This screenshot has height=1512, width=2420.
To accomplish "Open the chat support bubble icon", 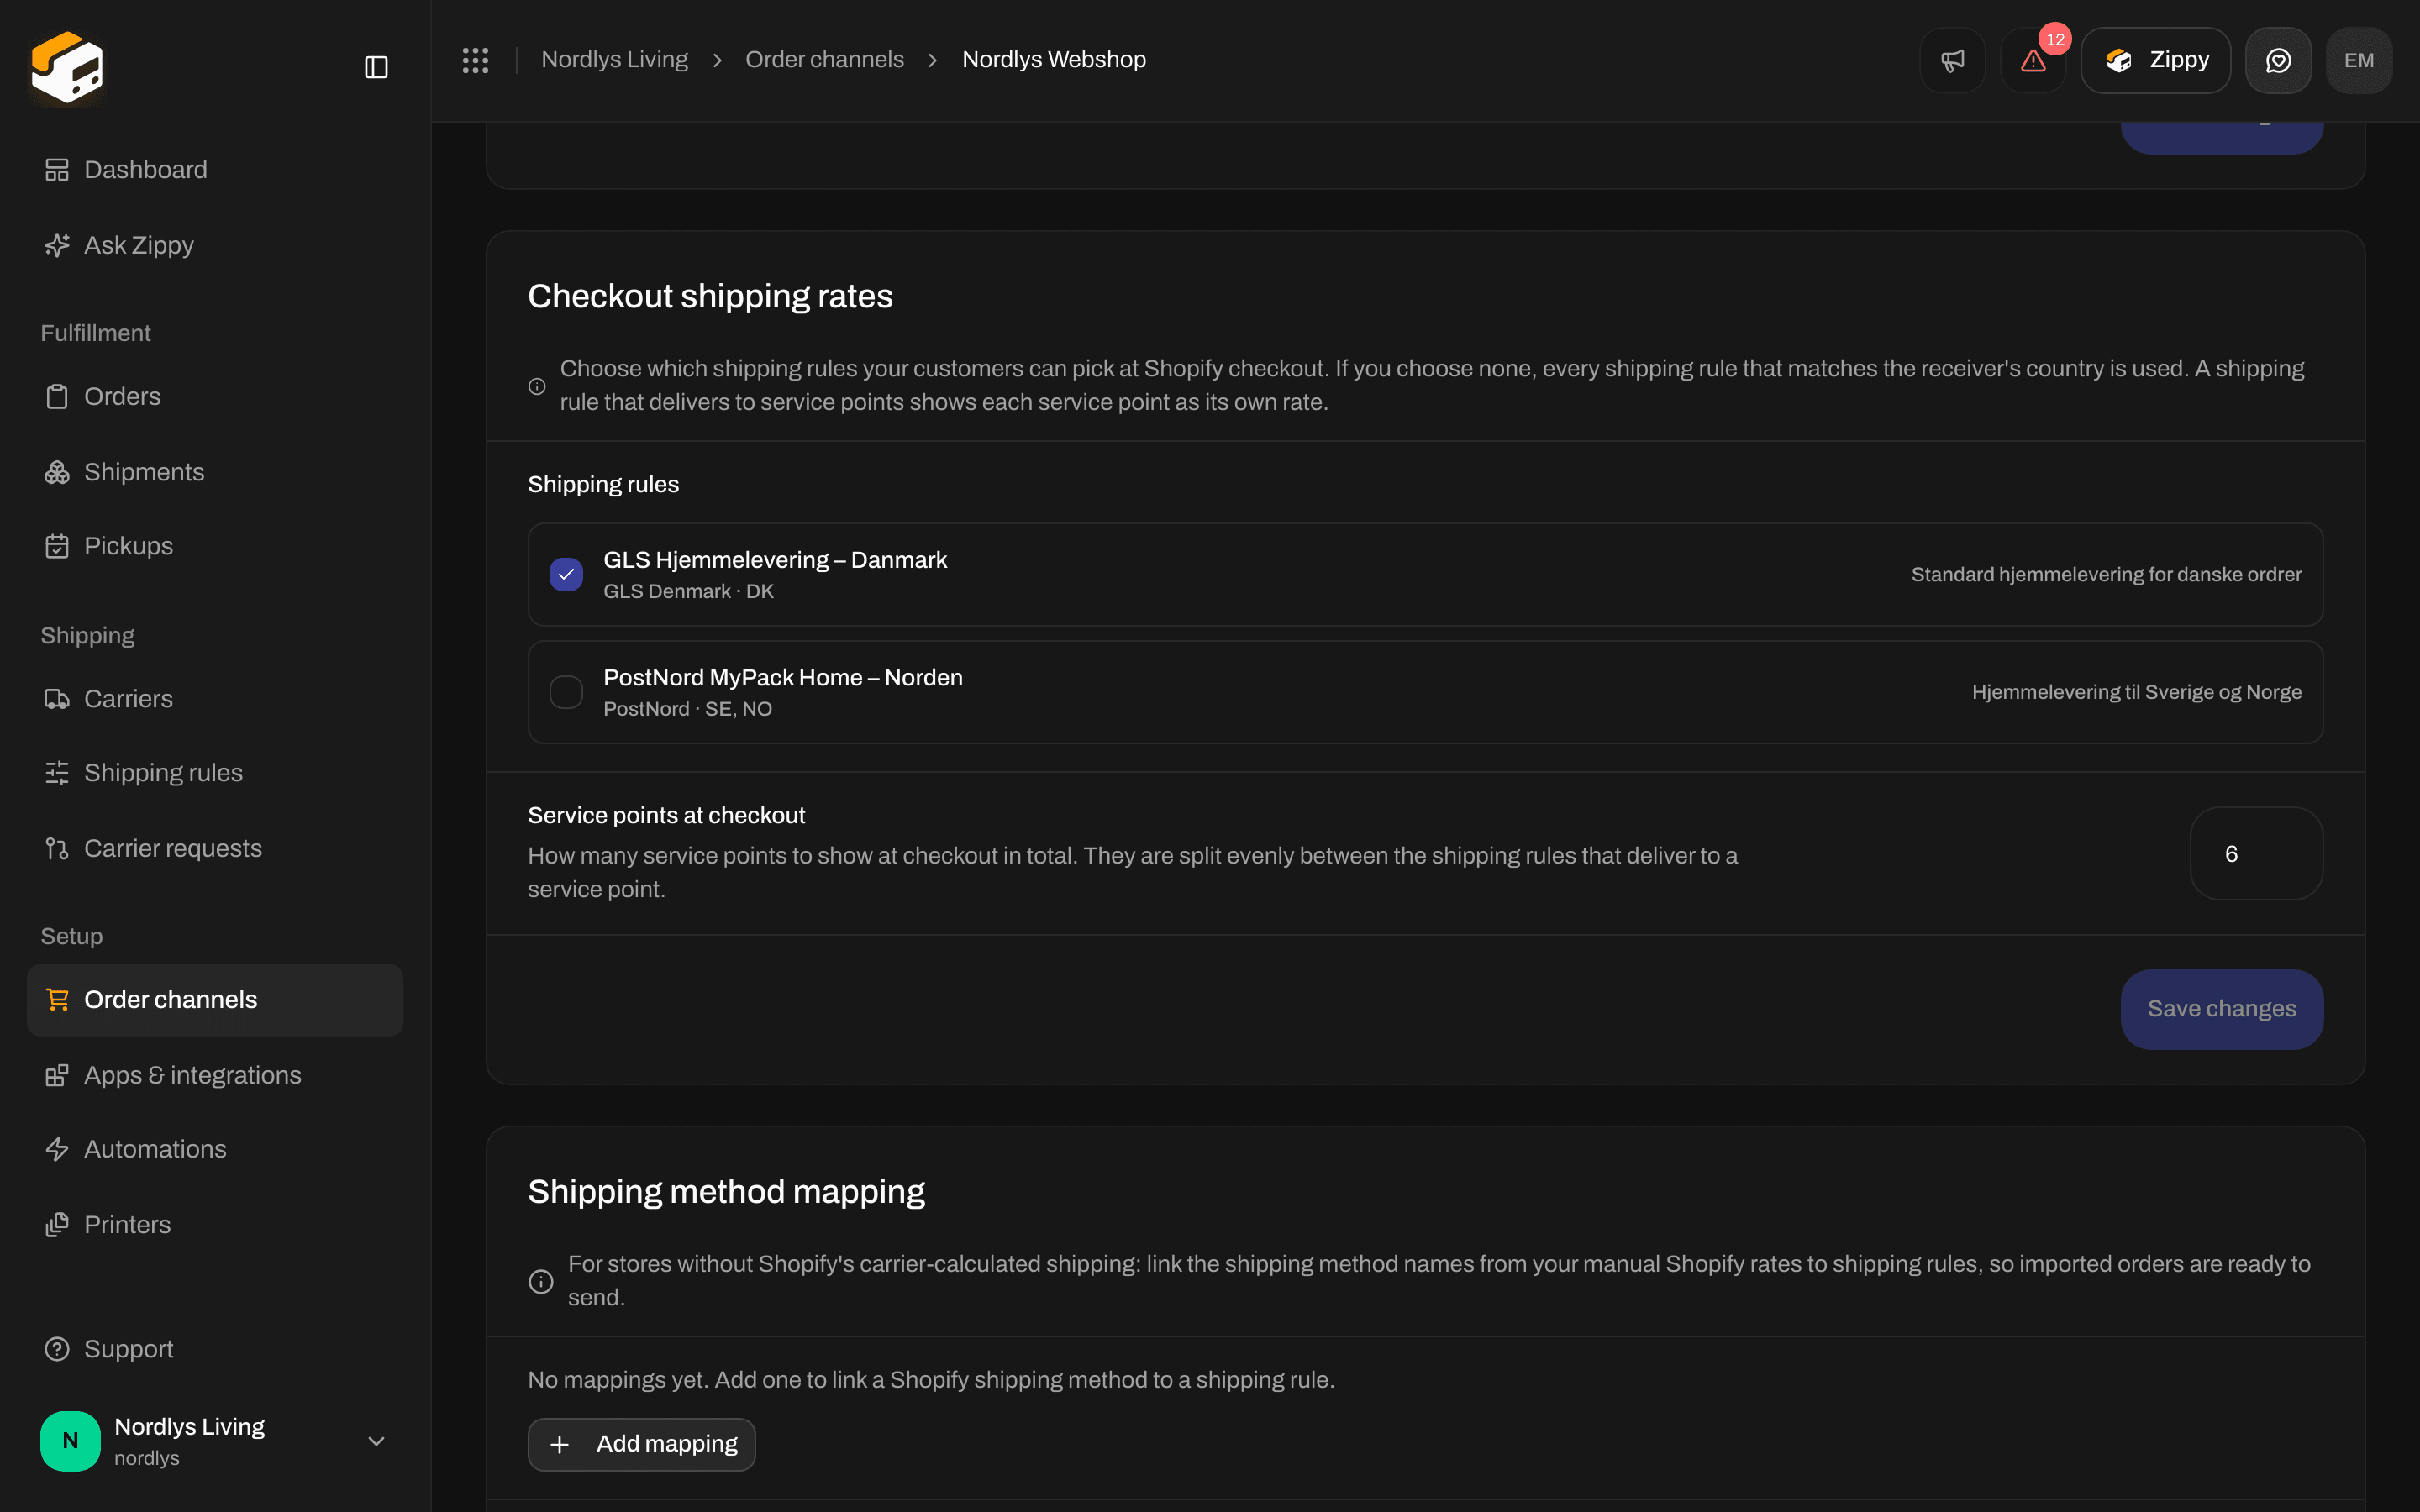I will coord(2278,60).
